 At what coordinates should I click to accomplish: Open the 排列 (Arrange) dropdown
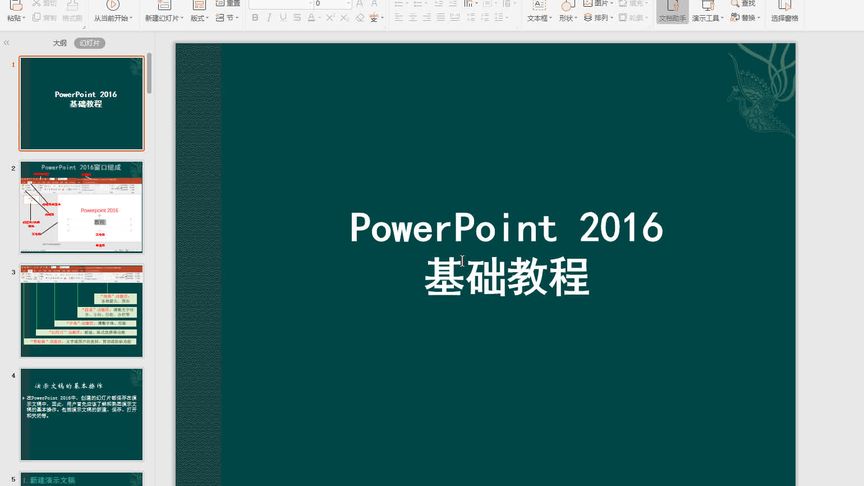pos(598,18)
